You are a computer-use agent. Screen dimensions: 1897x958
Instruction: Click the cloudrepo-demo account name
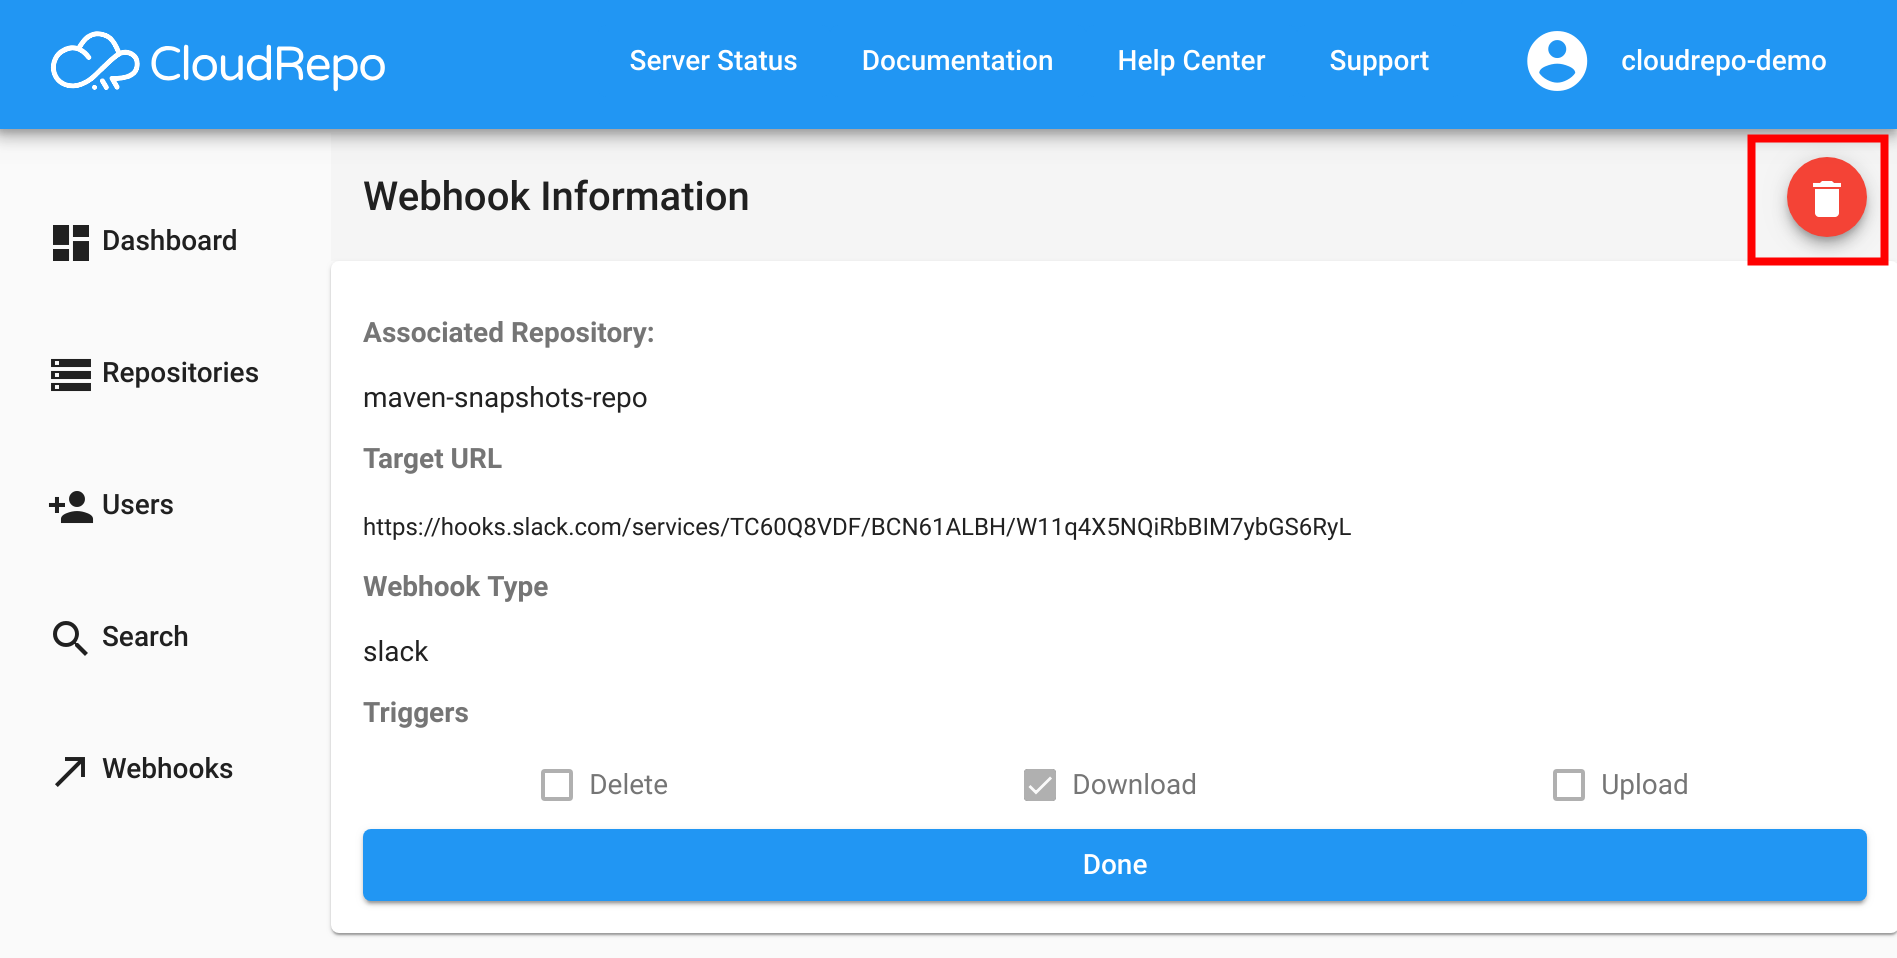pyautogui.click(x=1723, y=61)
